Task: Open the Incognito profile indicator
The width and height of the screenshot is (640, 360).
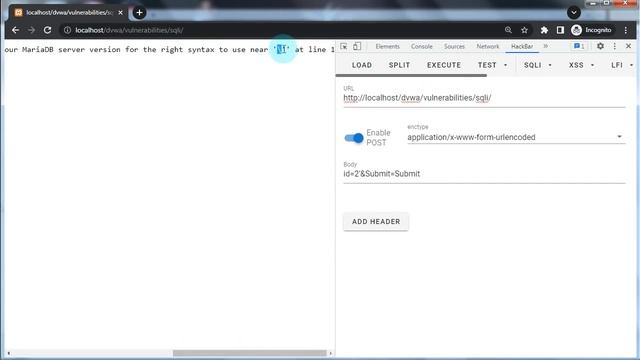Action: pyautogui.click(x=591, y=30)
